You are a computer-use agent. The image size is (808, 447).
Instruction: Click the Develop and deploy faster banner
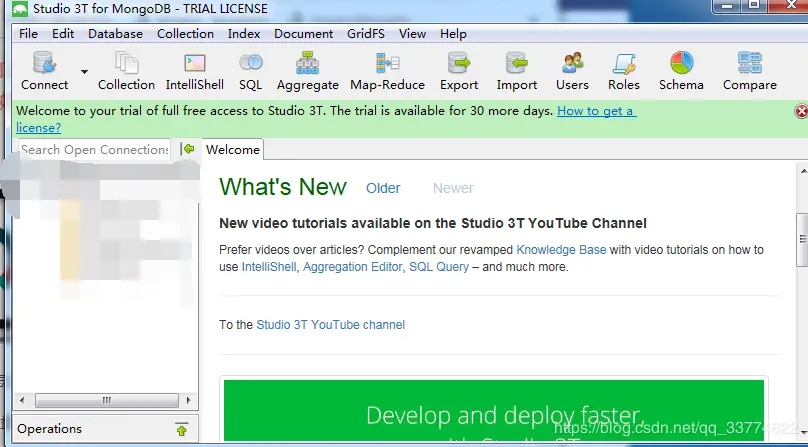pyautogui.click(x=494, y=410)
